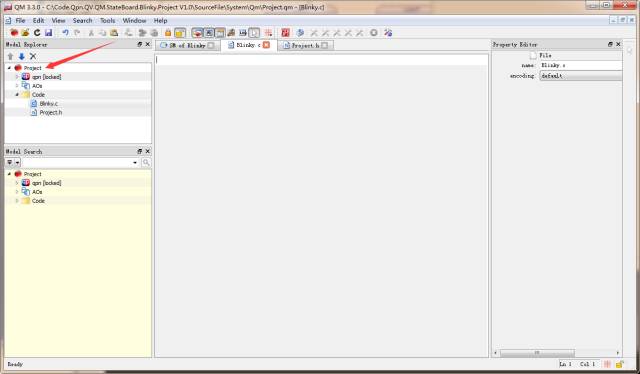
Task: Close the Model Search panel
Action: click(148, 151)
